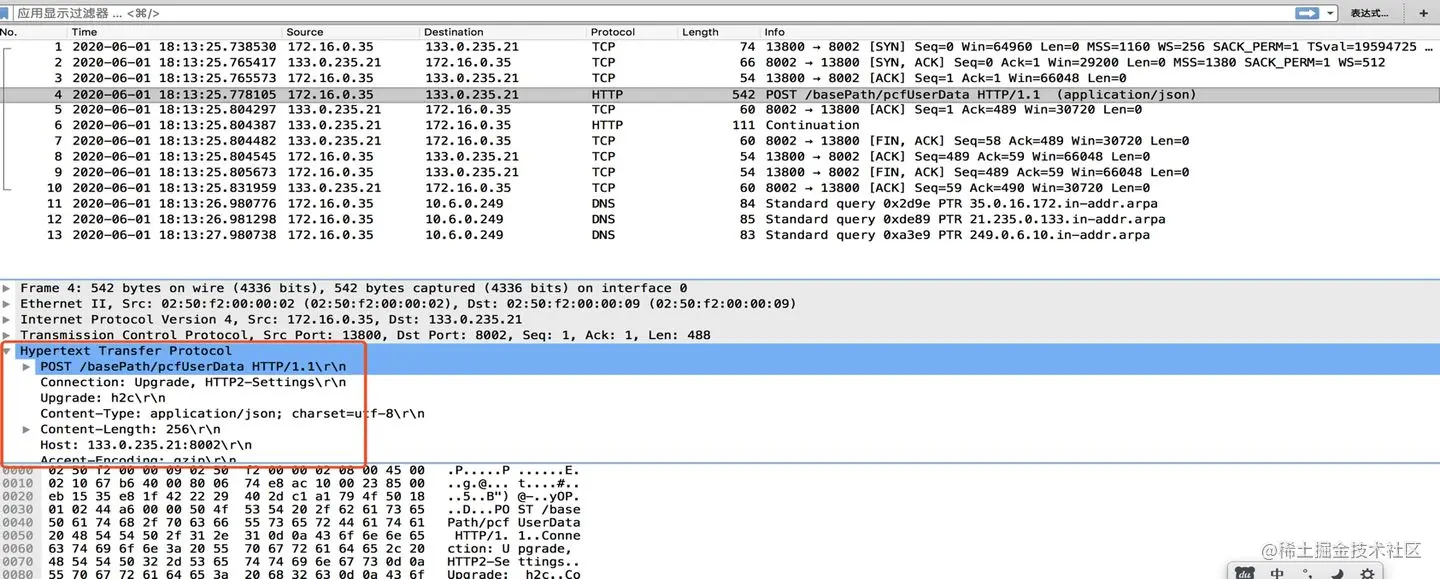1440x579 pixels.
Task: Select packet 10 ACK Seq=59 Ack=490
Action: (720, 188)
